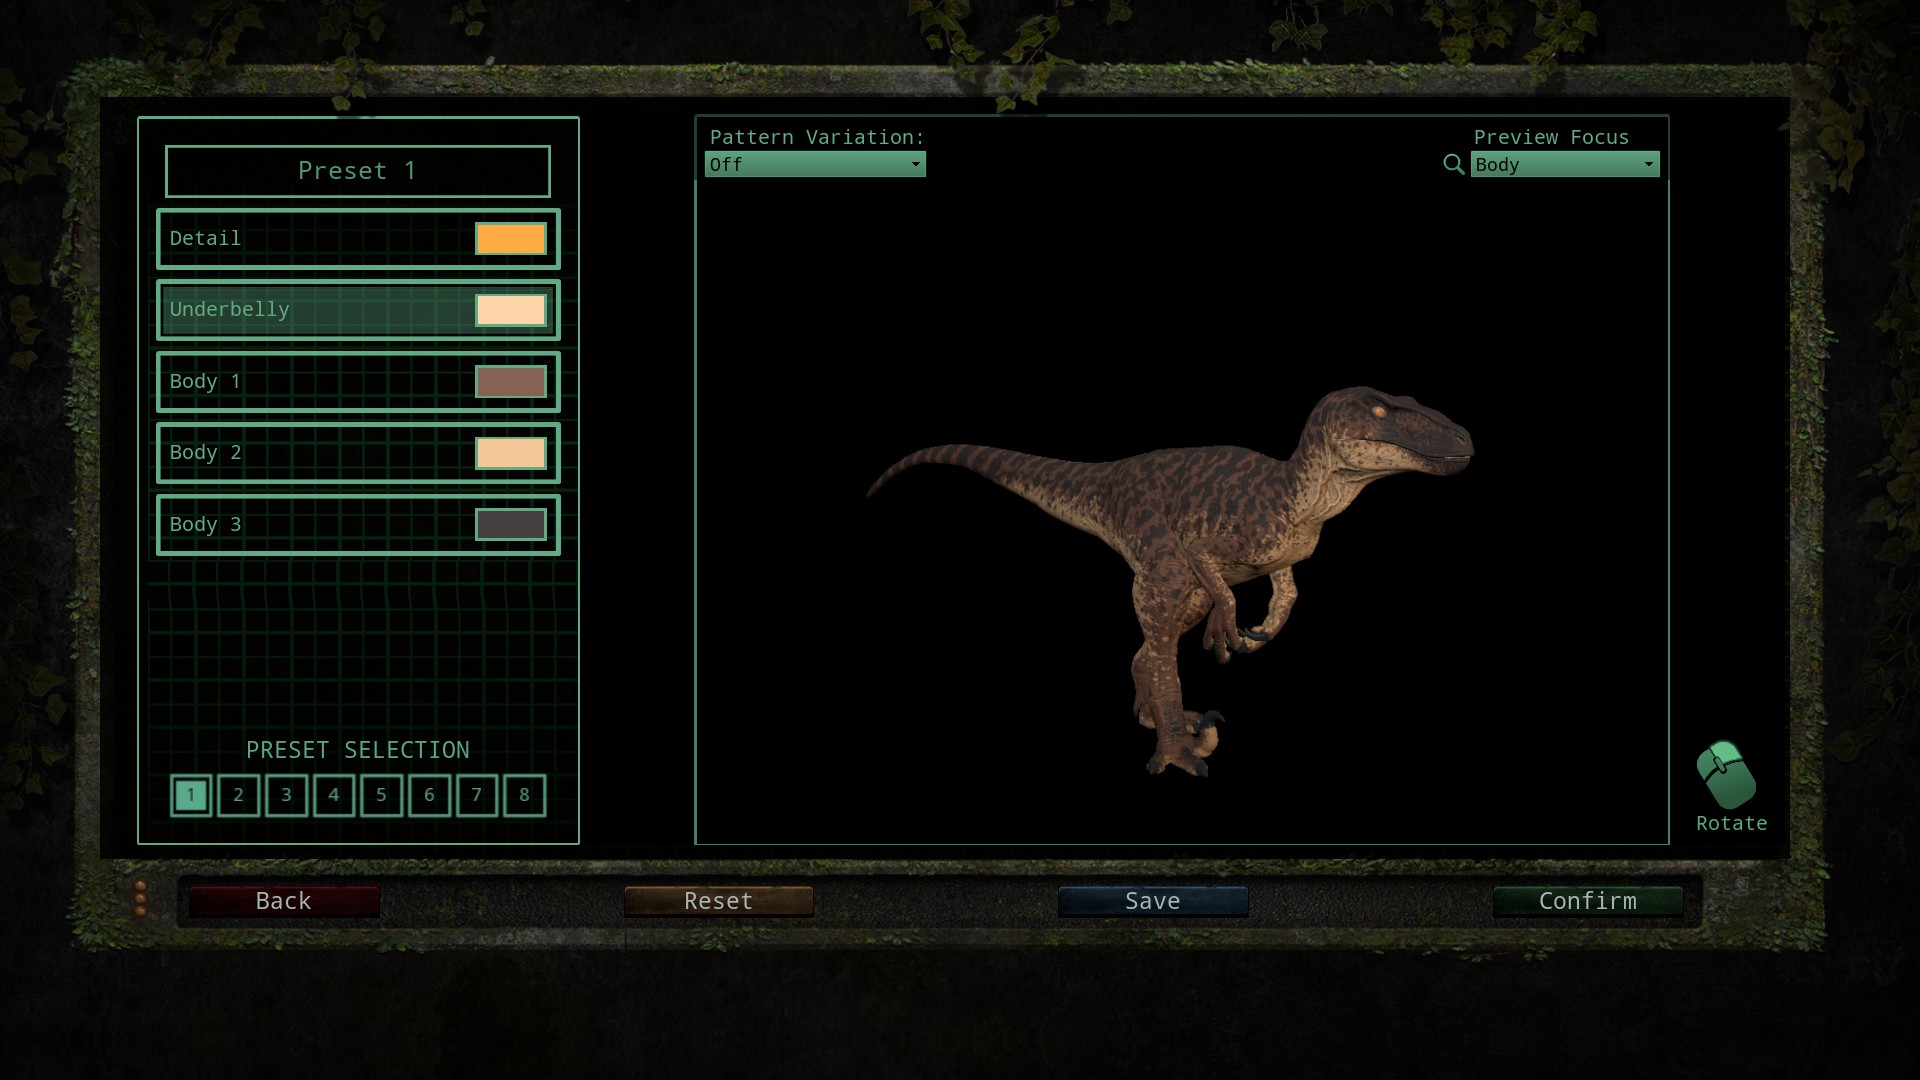Confirm the dinosaur skin selection
This screenshot has height=1080, width=1920.
1587,901
